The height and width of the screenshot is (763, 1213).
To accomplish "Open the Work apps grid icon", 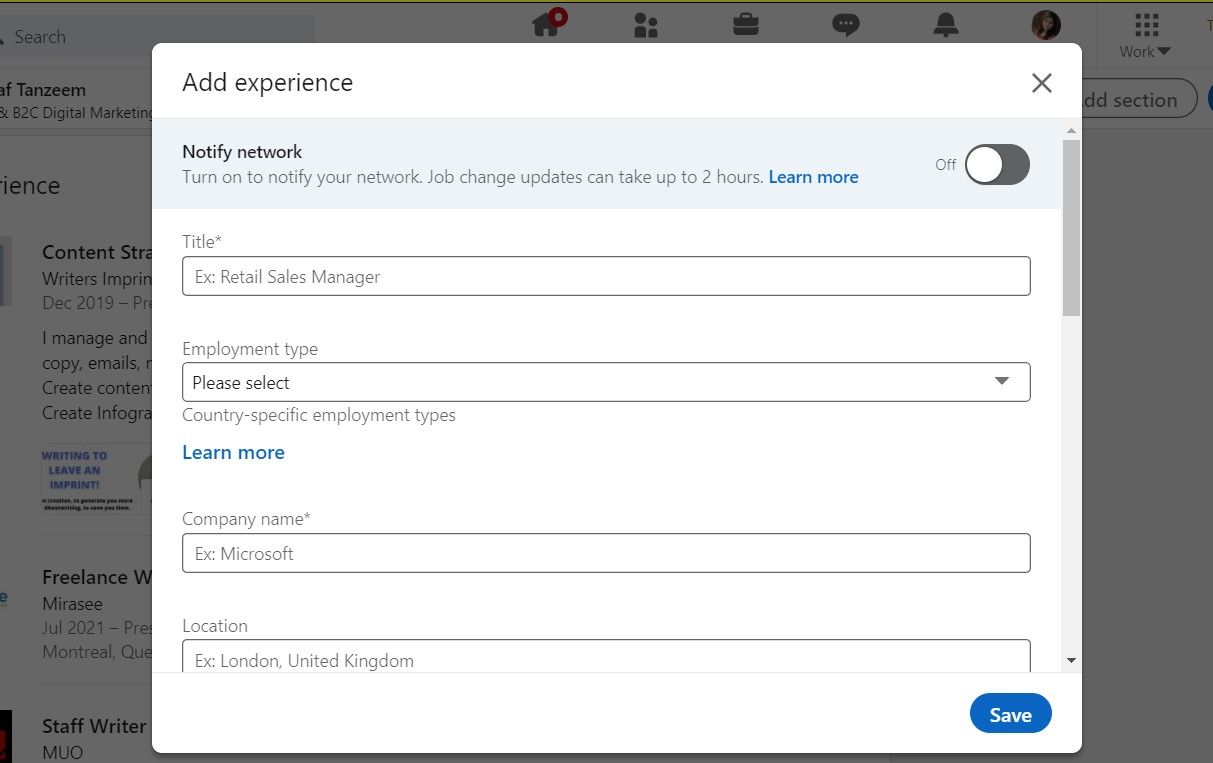I will (1146, 24).
